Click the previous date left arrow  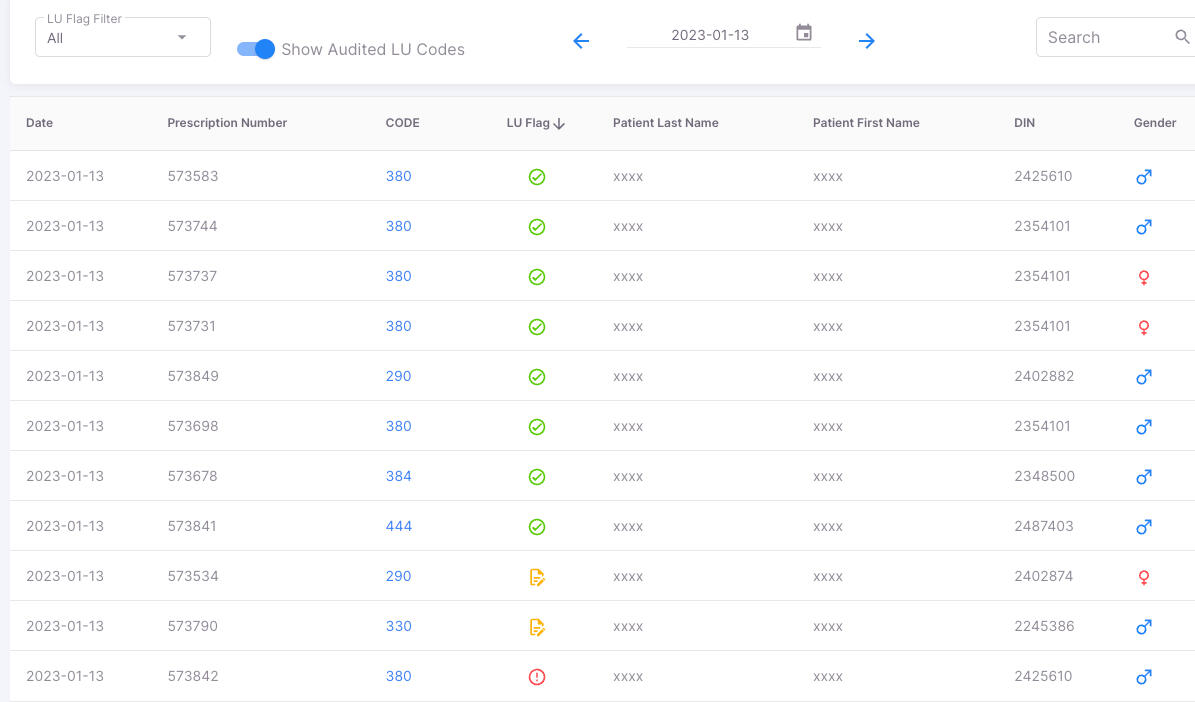tap(581, 41)
